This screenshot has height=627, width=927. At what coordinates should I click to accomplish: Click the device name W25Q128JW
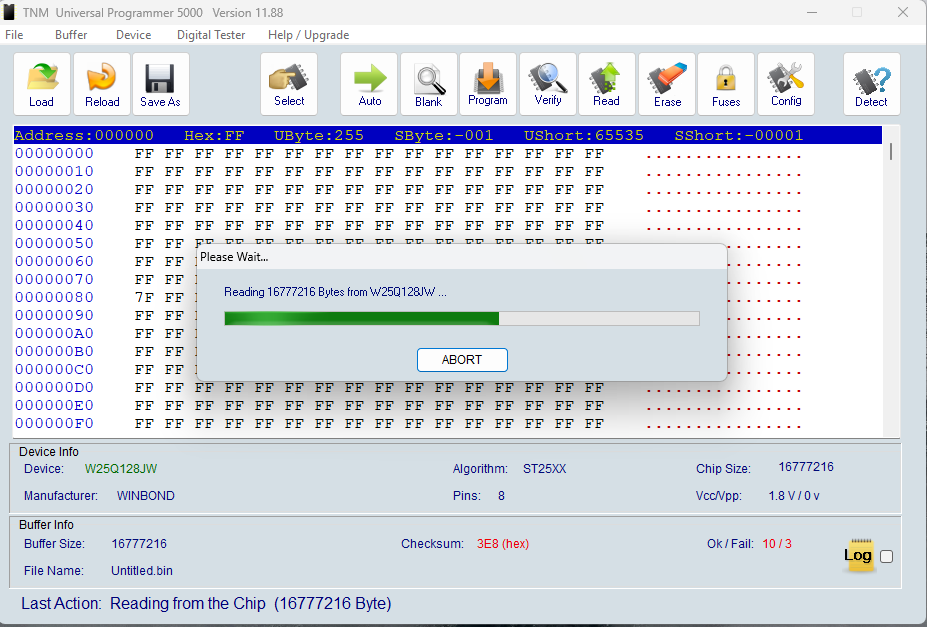tap(121, 469)
